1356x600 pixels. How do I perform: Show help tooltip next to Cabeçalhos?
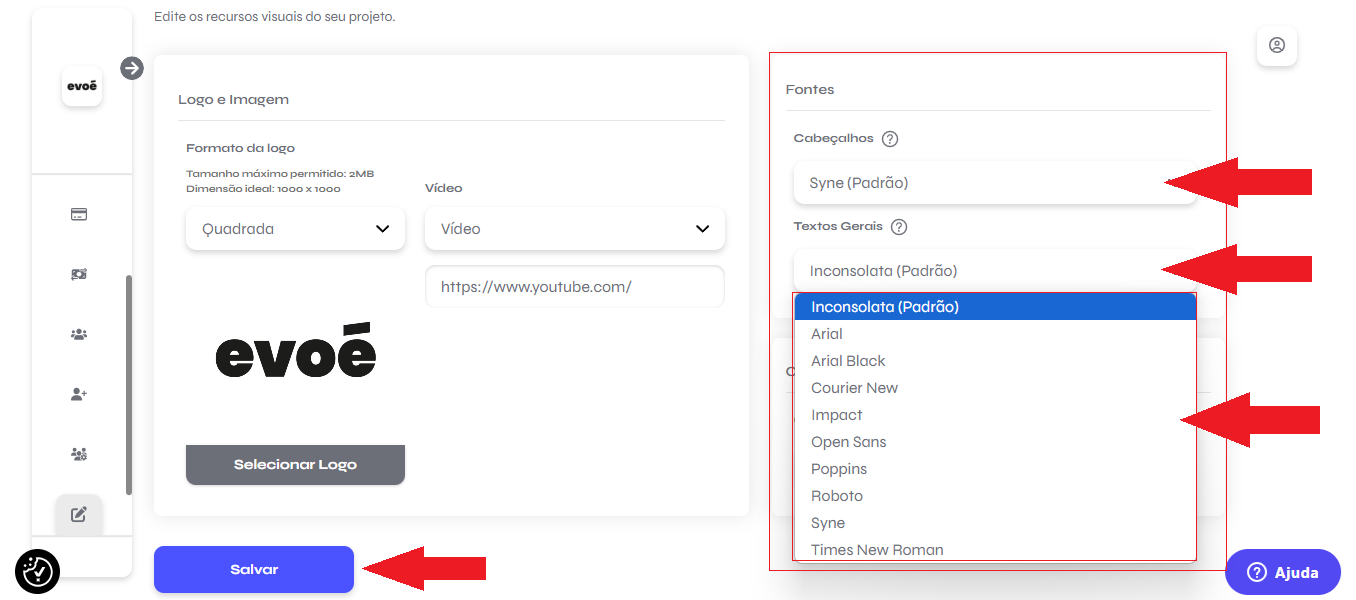tap(890, 139)
